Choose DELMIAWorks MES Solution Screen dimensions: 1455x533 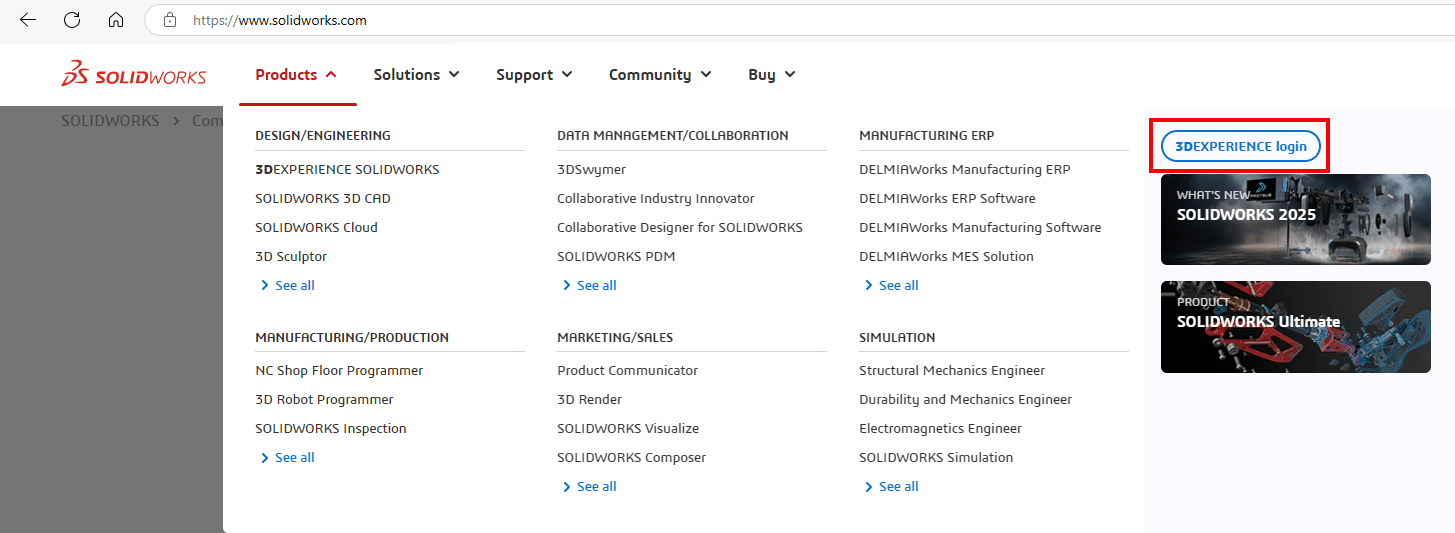pyautogui.click(x=946, y=256)
